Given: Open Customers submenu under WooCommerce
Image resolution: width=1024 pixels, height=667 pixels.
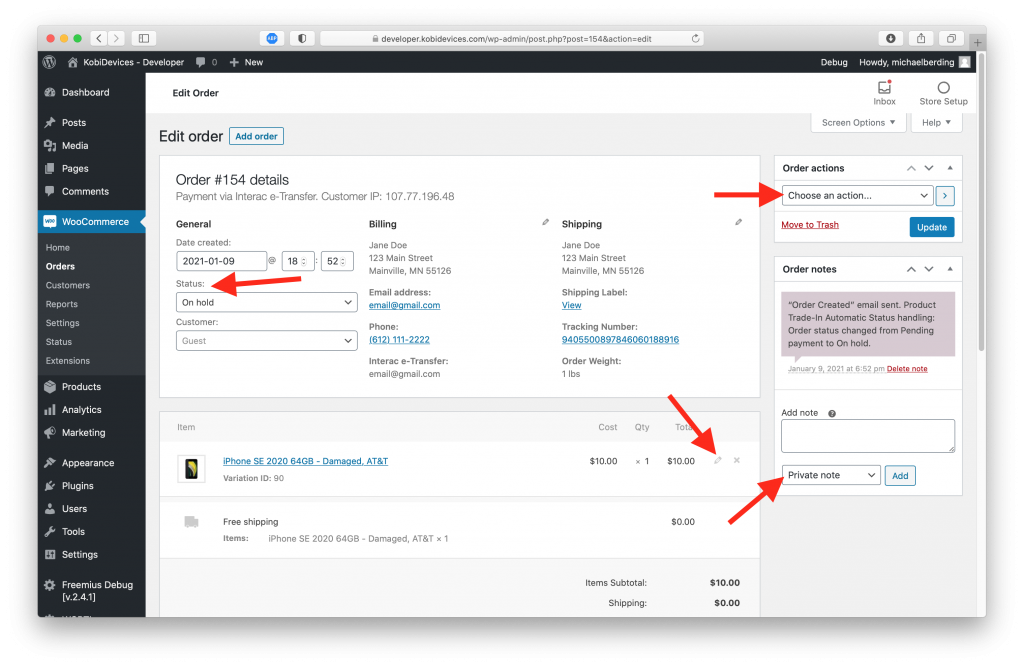Looking at the screenshot, I should pyautogui.click(x=68, y=285).
